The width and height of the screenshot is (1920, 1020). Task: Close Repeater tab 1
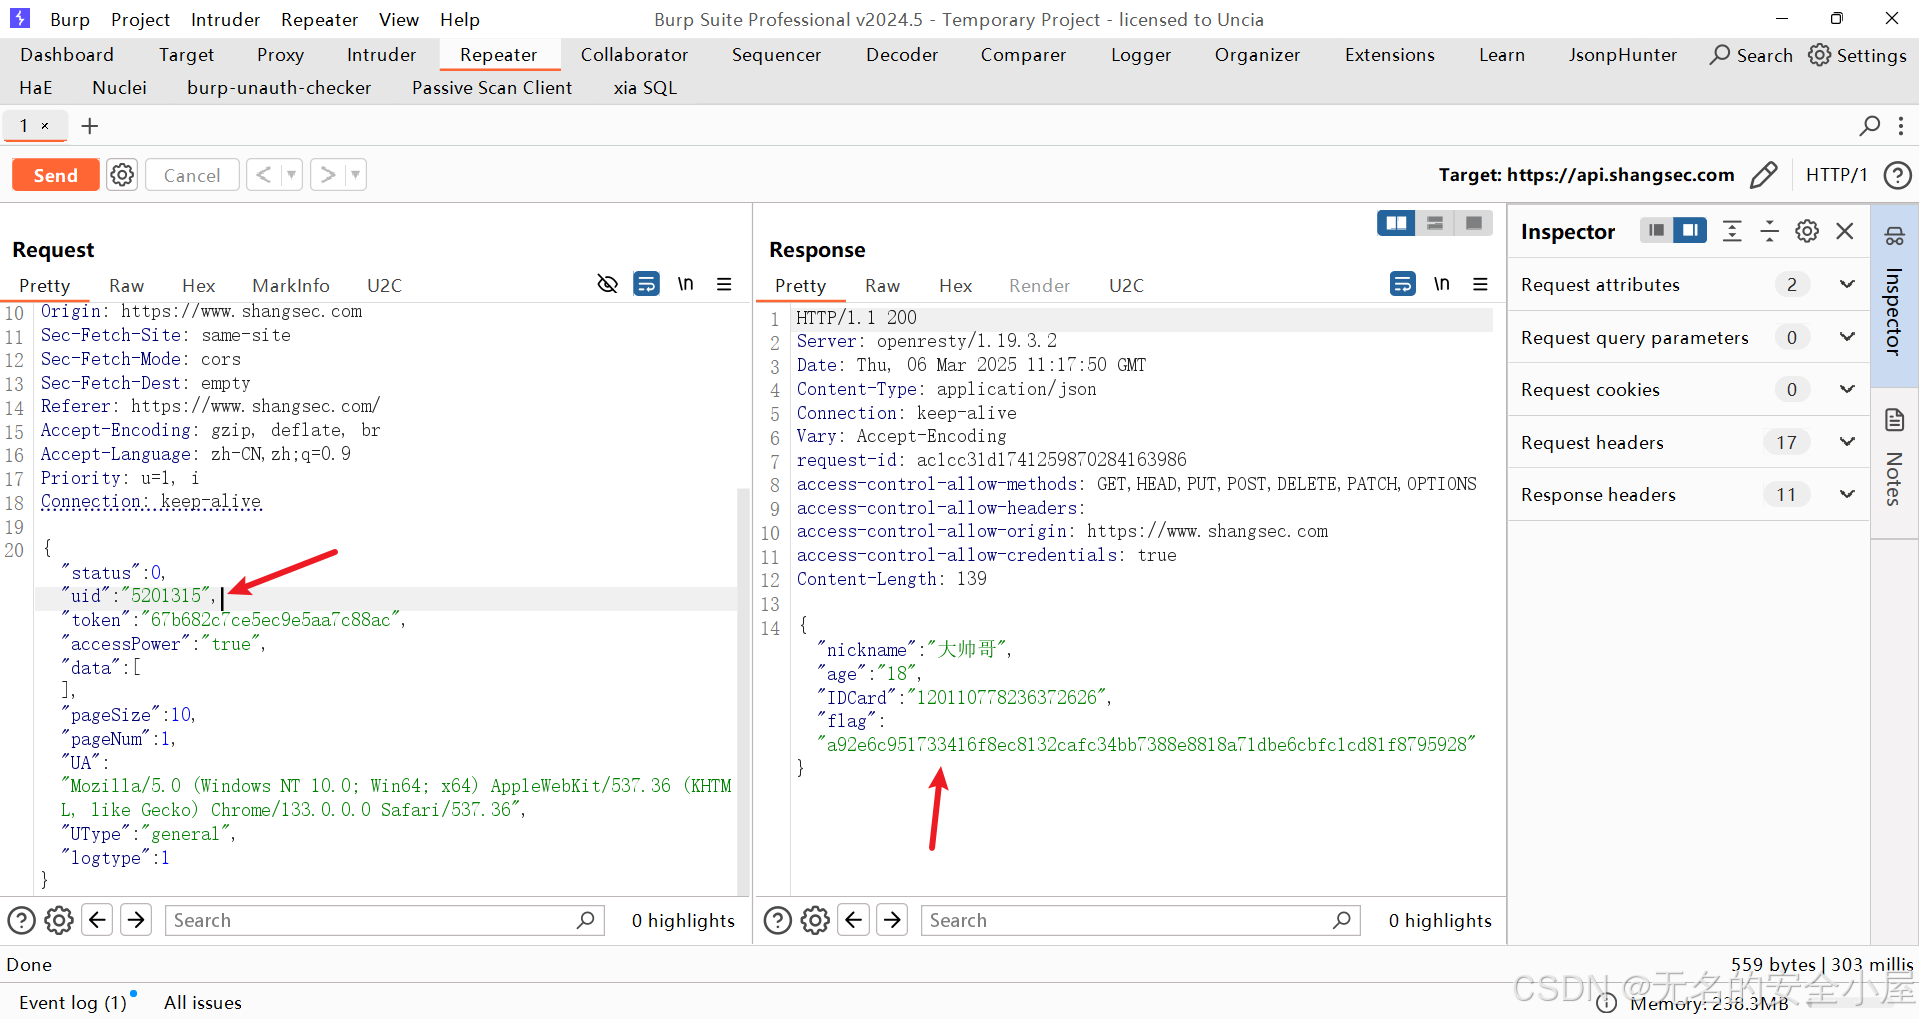(x=45, y=126)
